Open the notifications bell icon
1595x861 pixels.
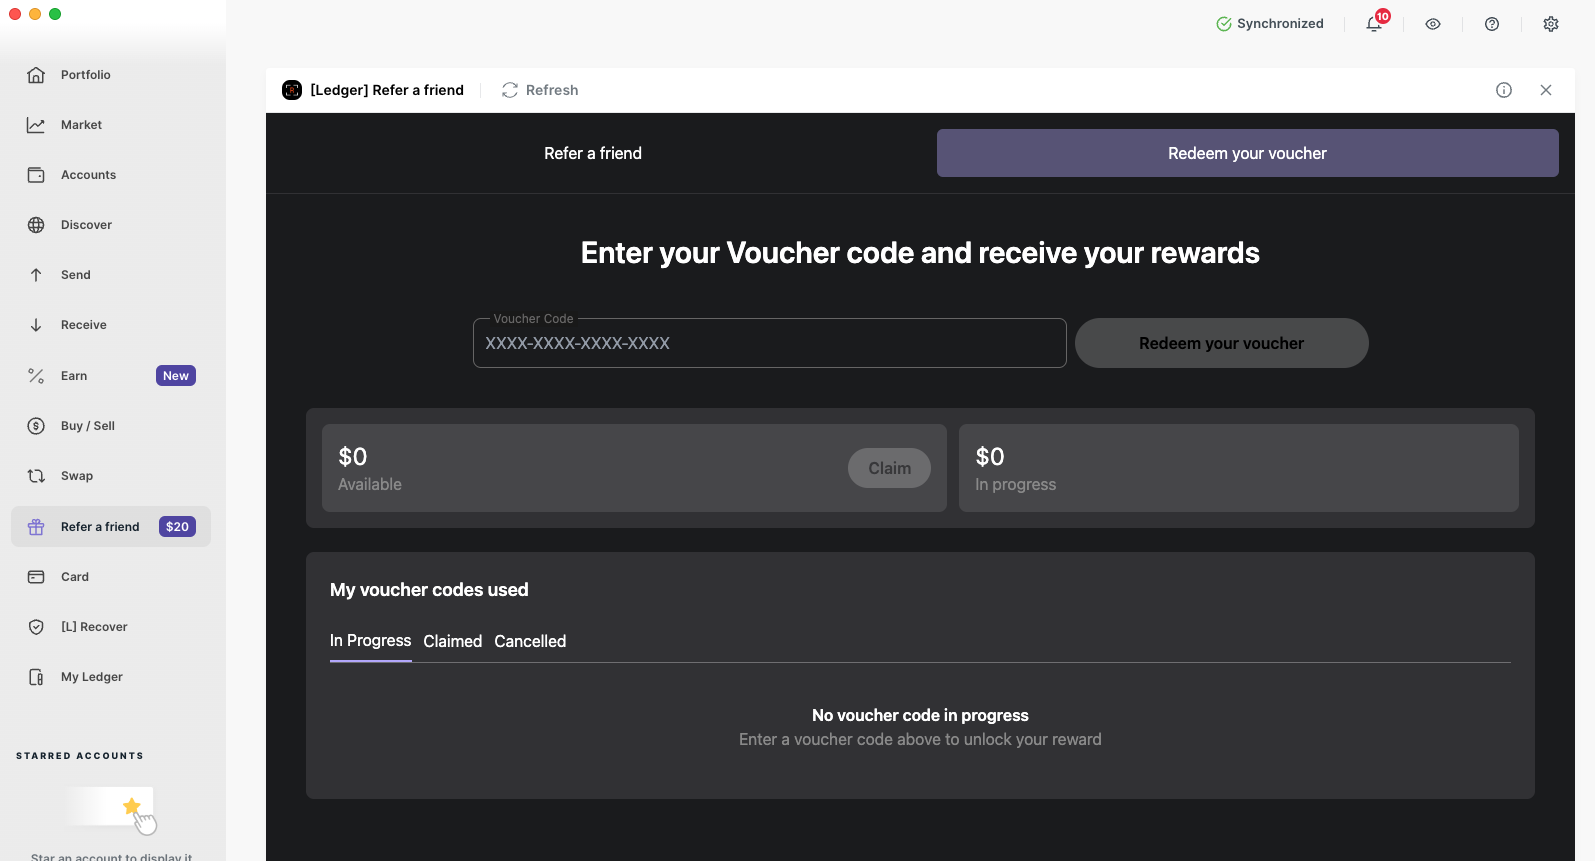pyautogui.click(x=1374, y=24)
